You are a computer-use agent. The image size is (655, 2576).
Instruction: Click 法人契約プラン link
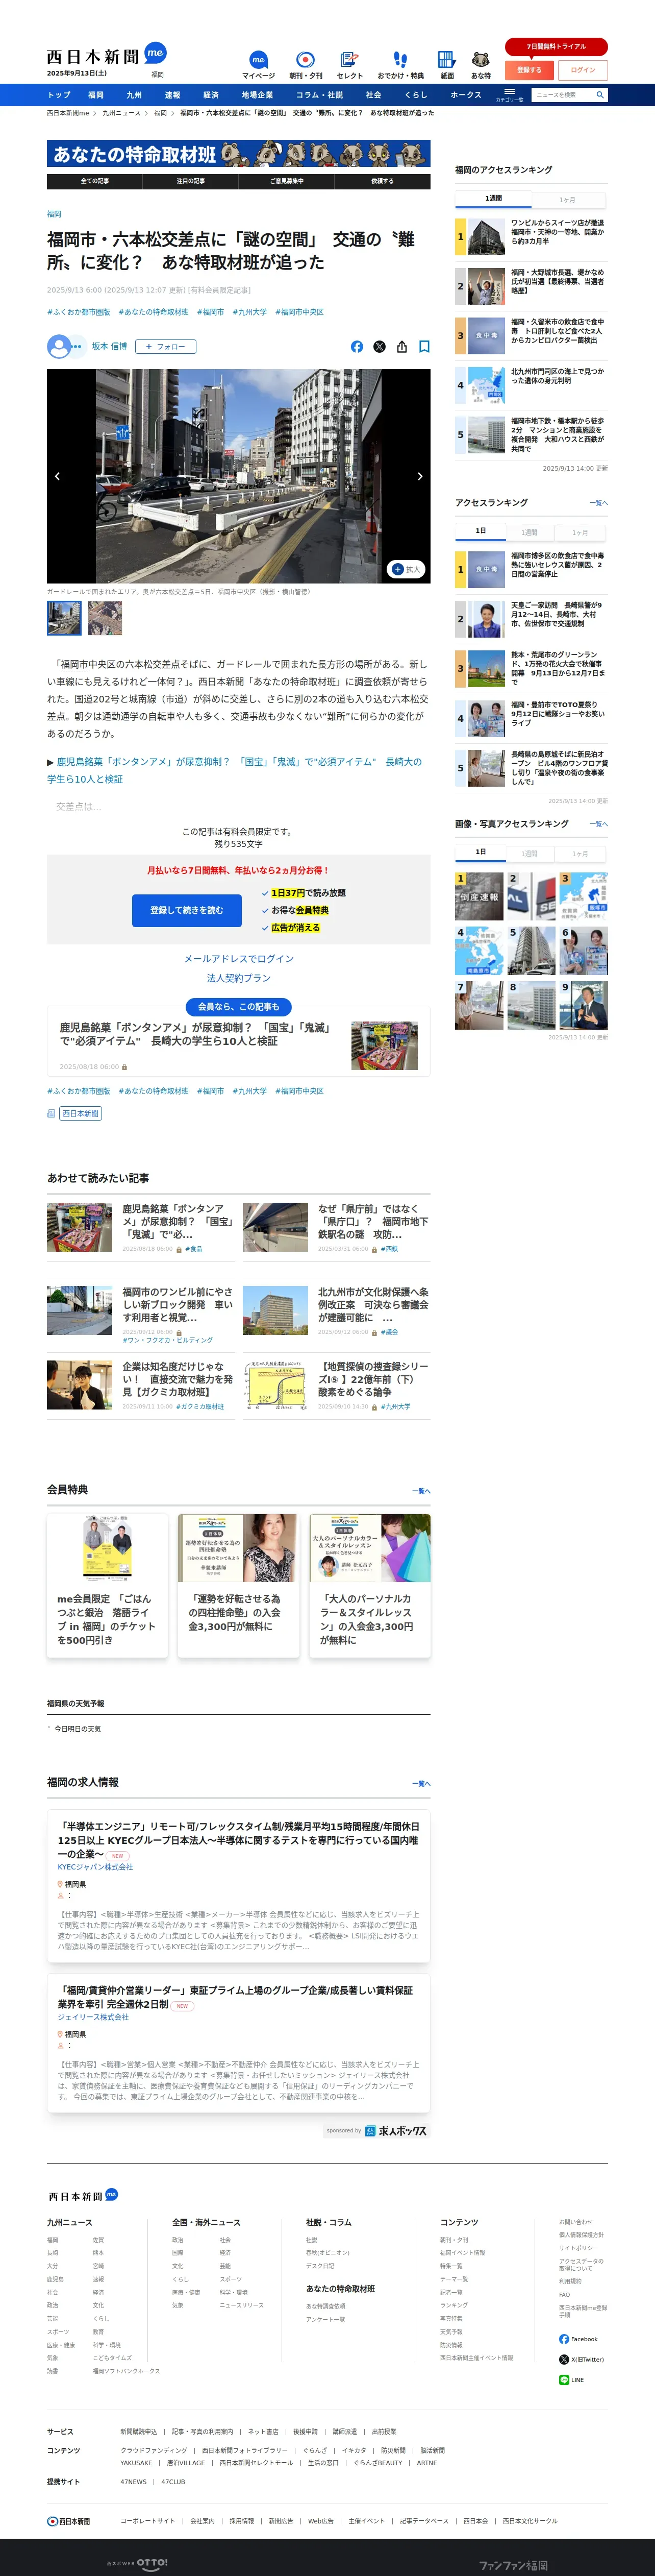pos(239,978)
